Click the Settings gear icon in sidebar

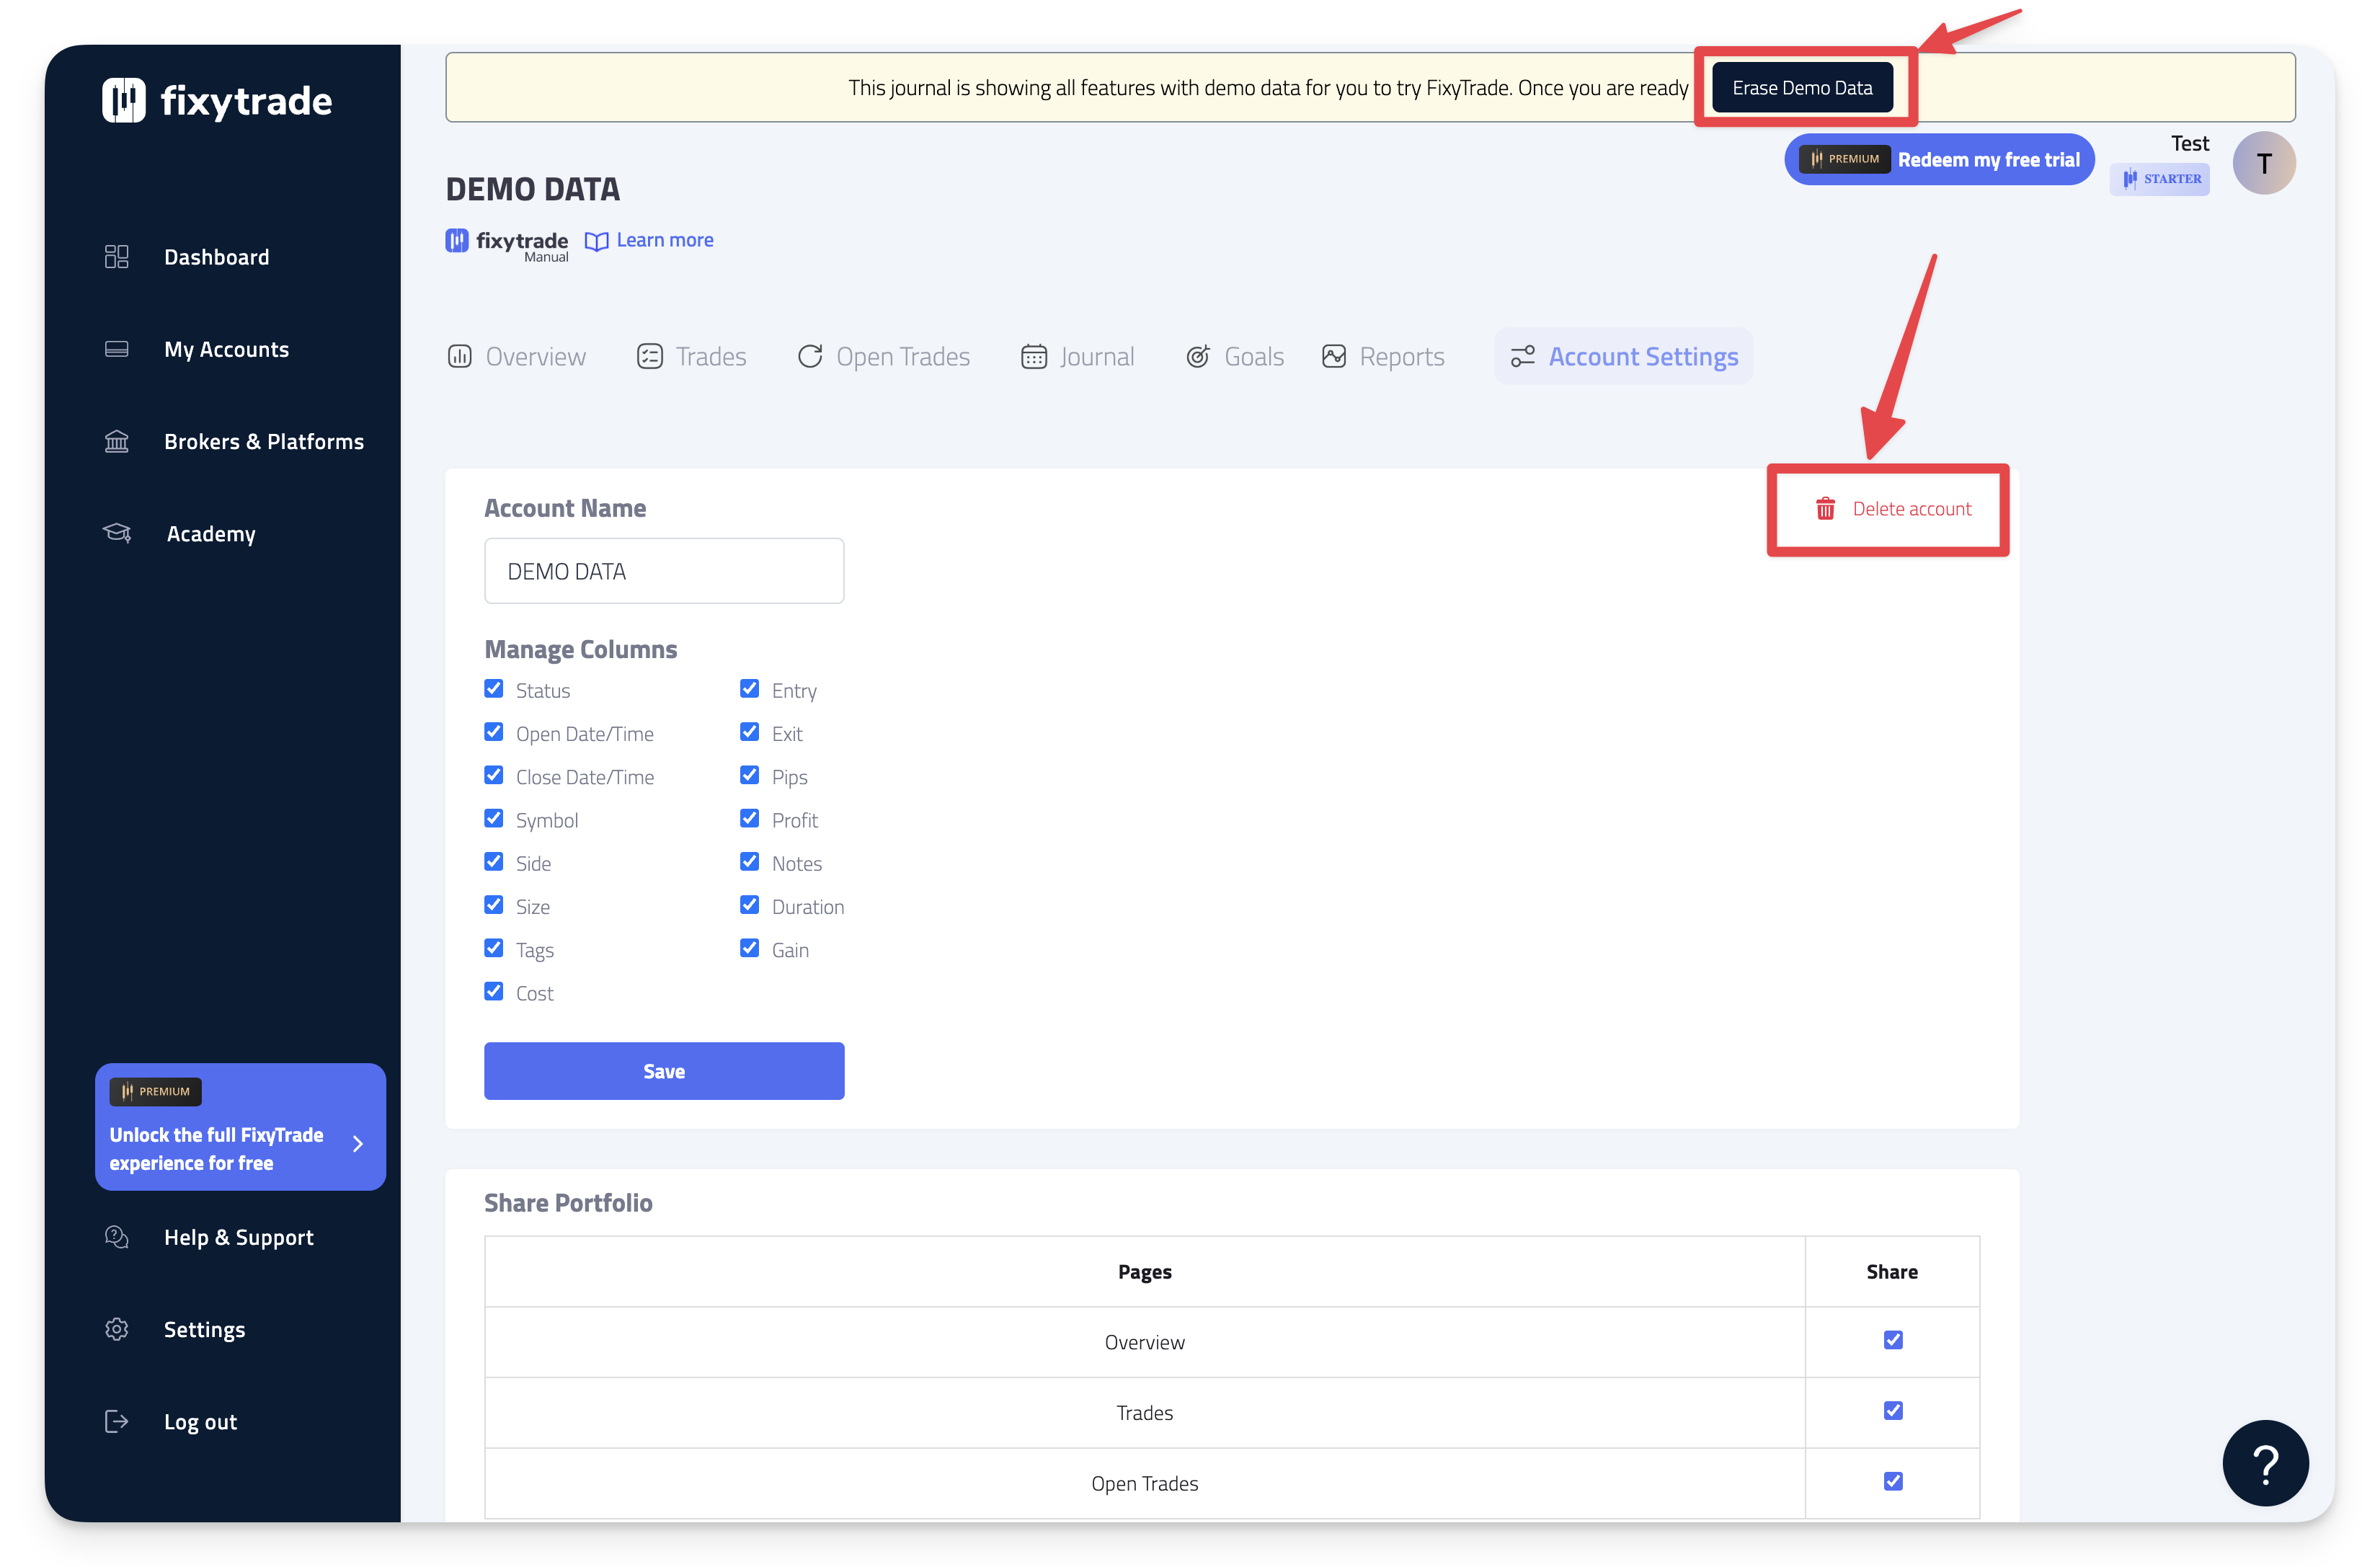[116, 1329]
